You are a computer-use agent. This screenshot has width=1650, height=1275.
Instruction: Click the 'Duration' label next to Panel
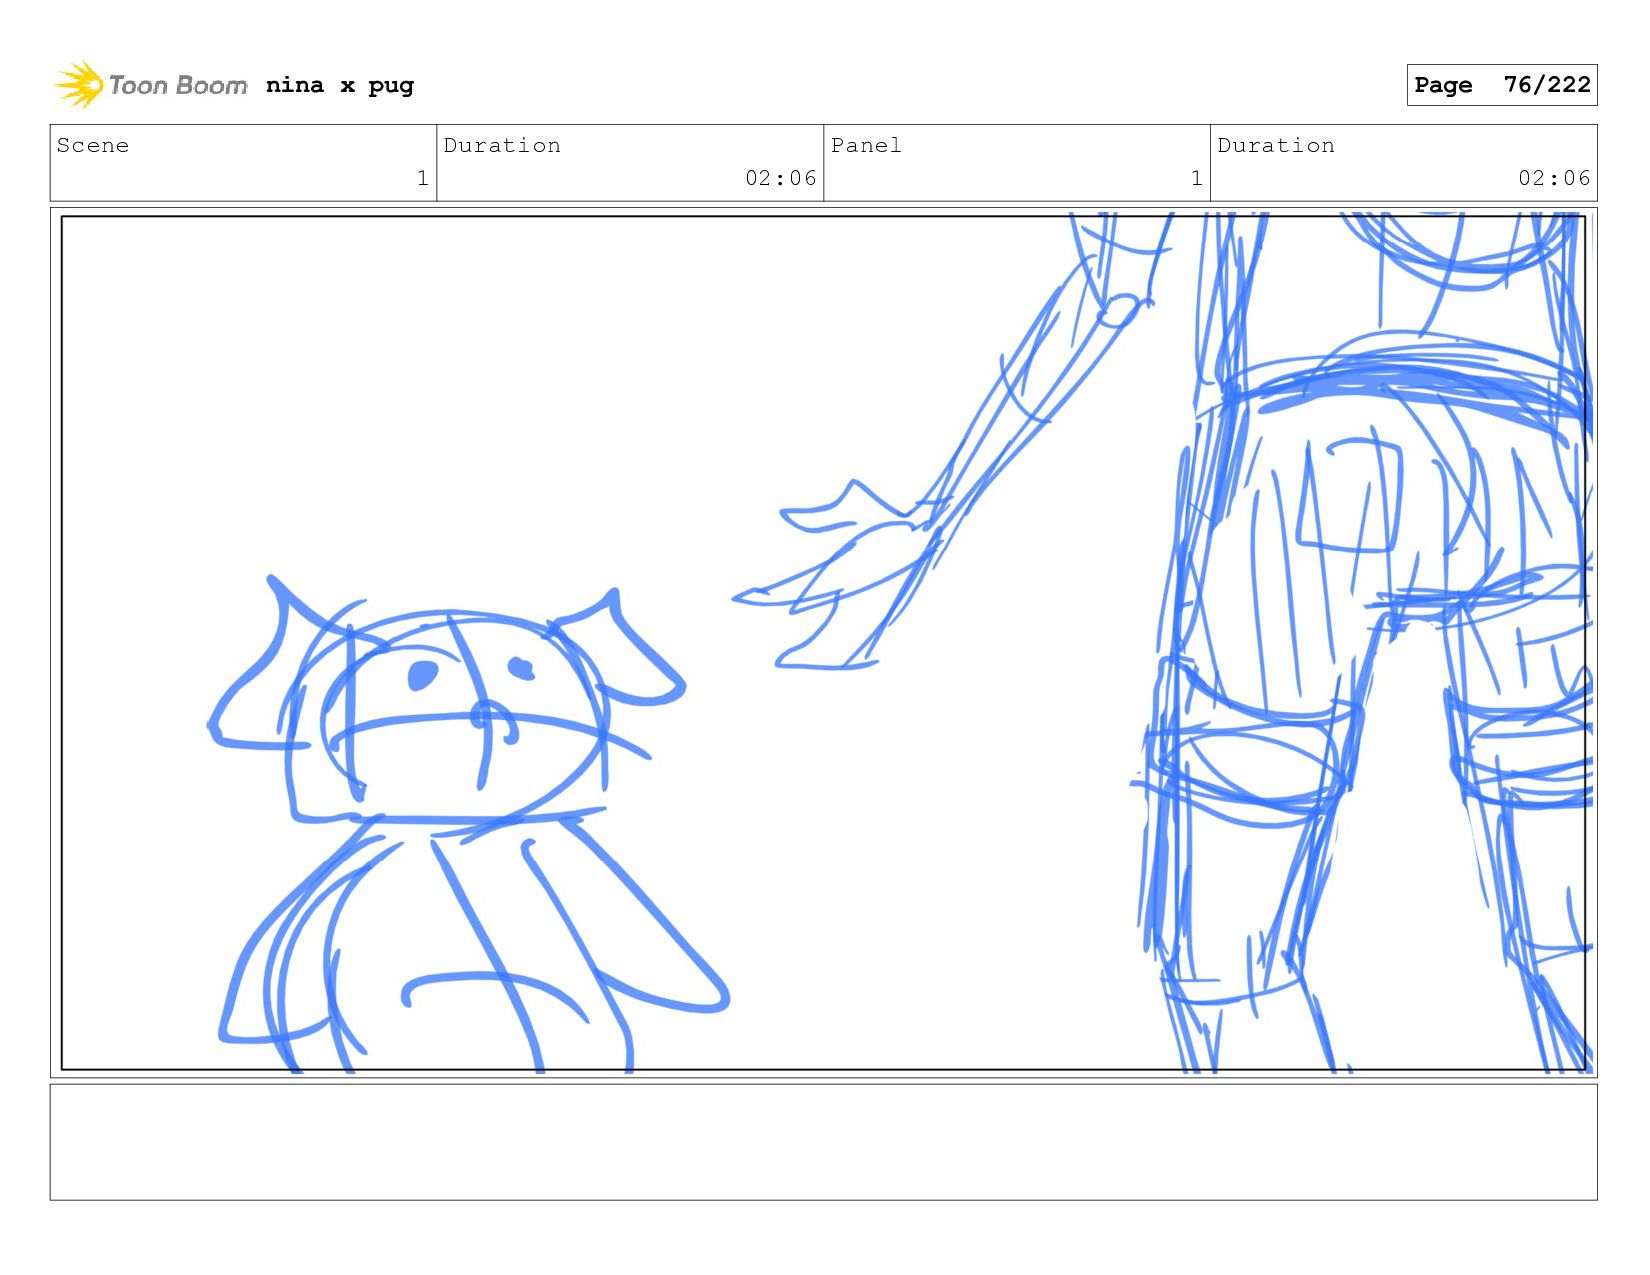click(x=1276, y=146)
